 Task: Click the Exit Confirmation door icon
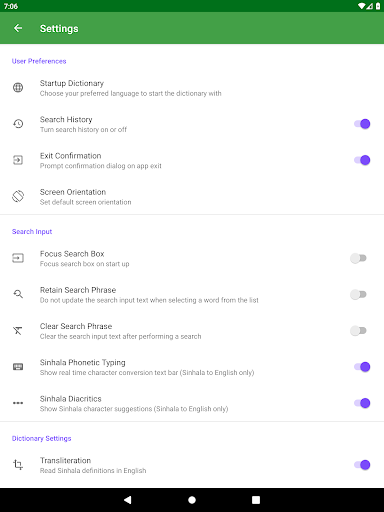(18, 160)
